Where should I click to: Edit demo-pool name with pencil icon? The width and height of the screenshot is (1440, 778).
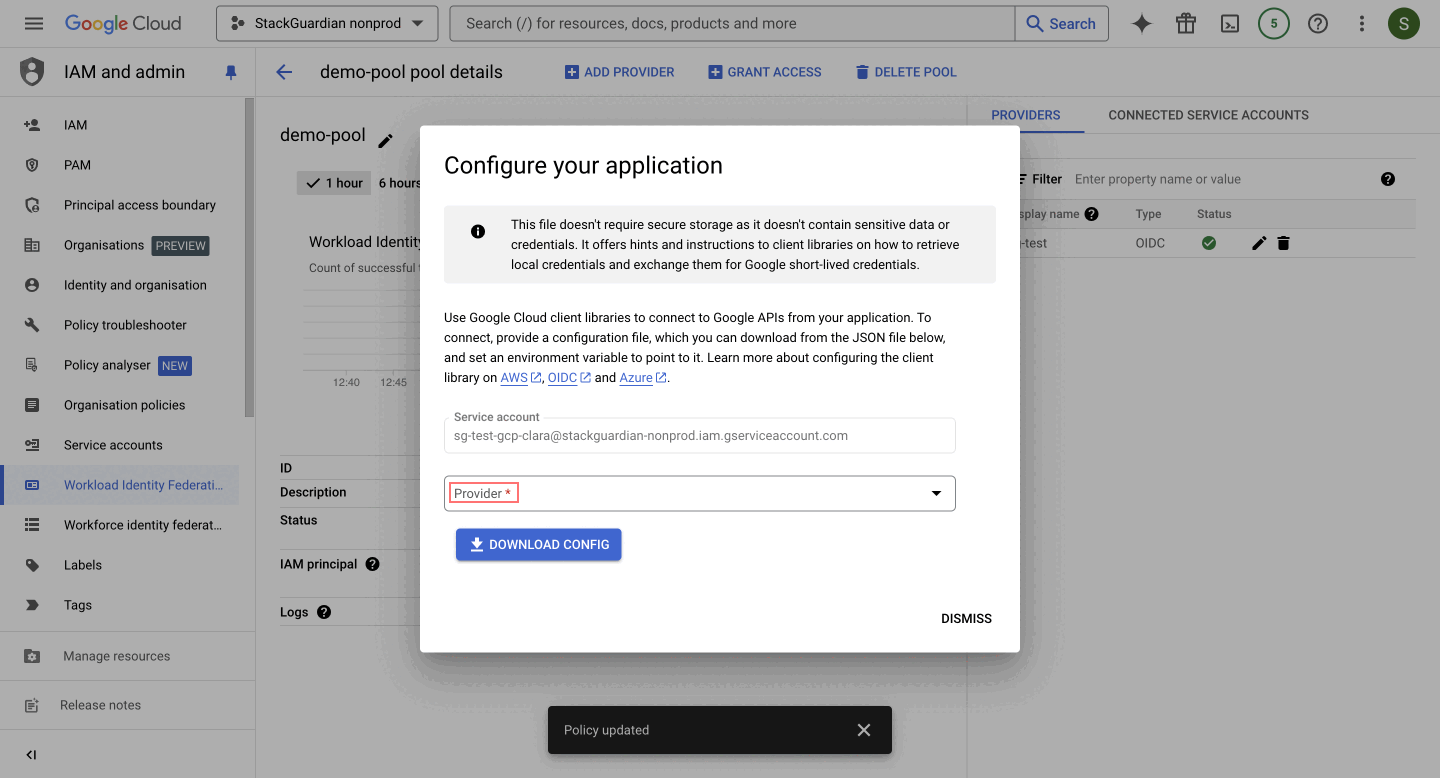385,141
